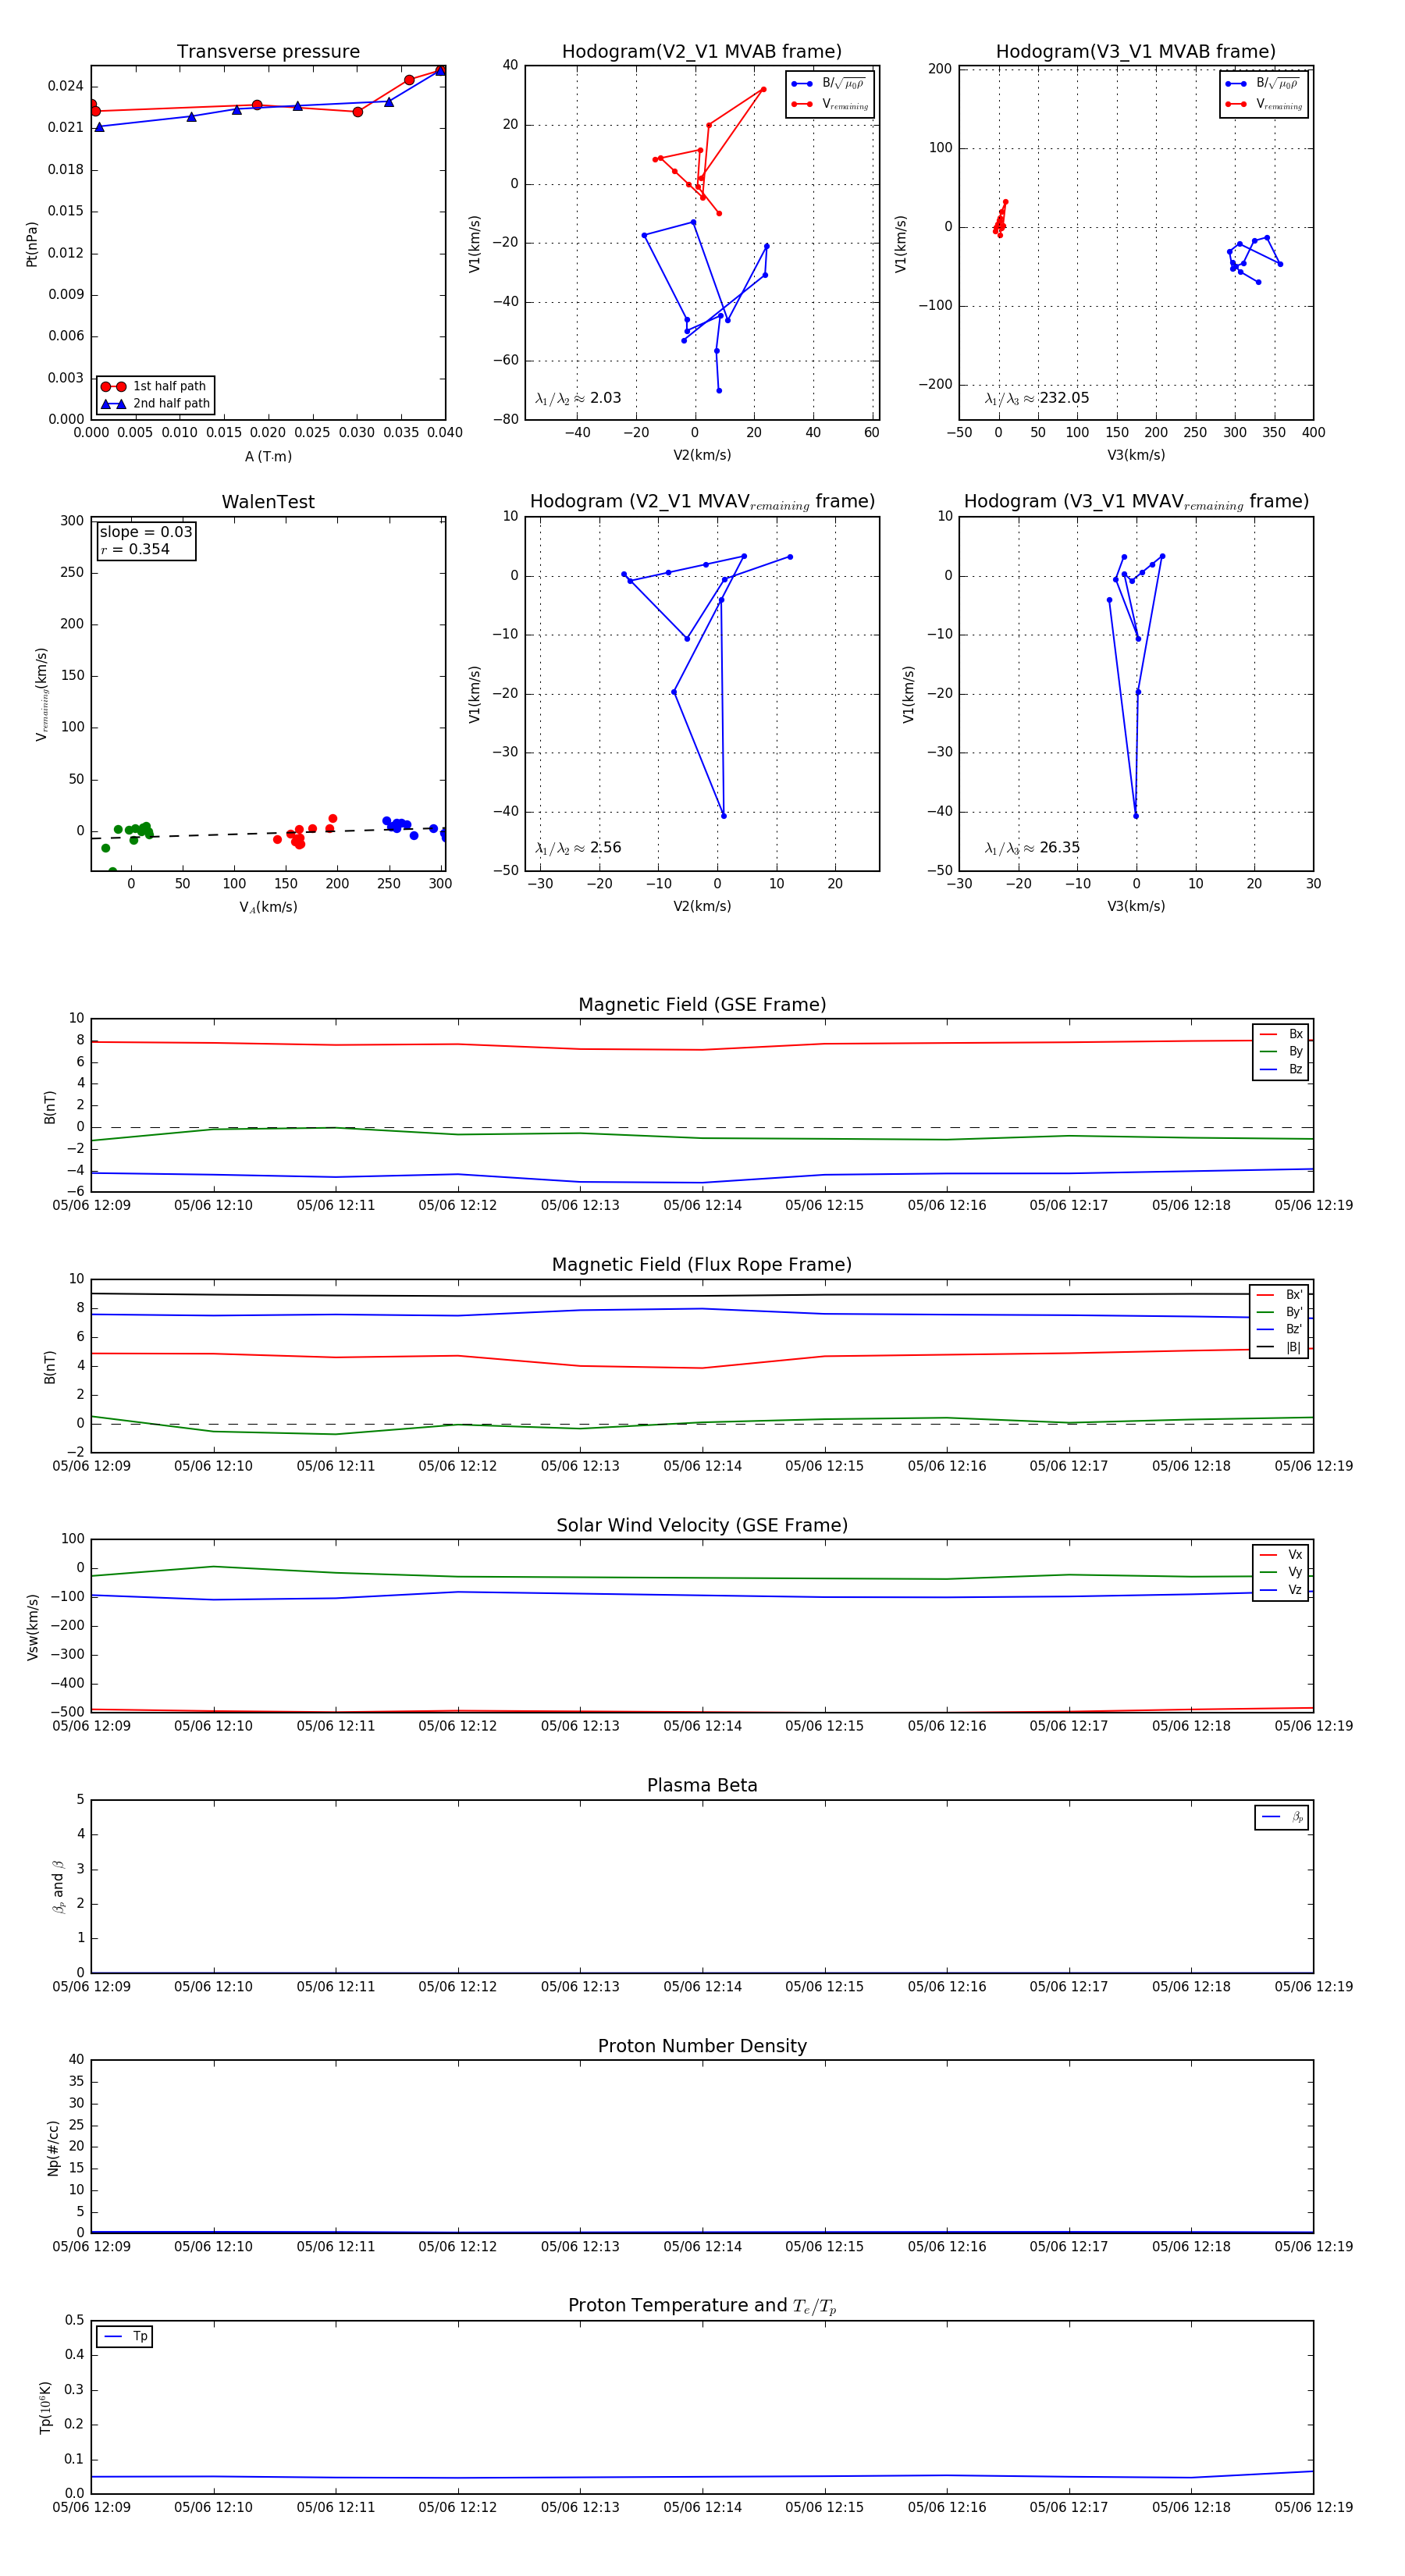Click the "Plasma Beta" panel title

coord(702,1785)
